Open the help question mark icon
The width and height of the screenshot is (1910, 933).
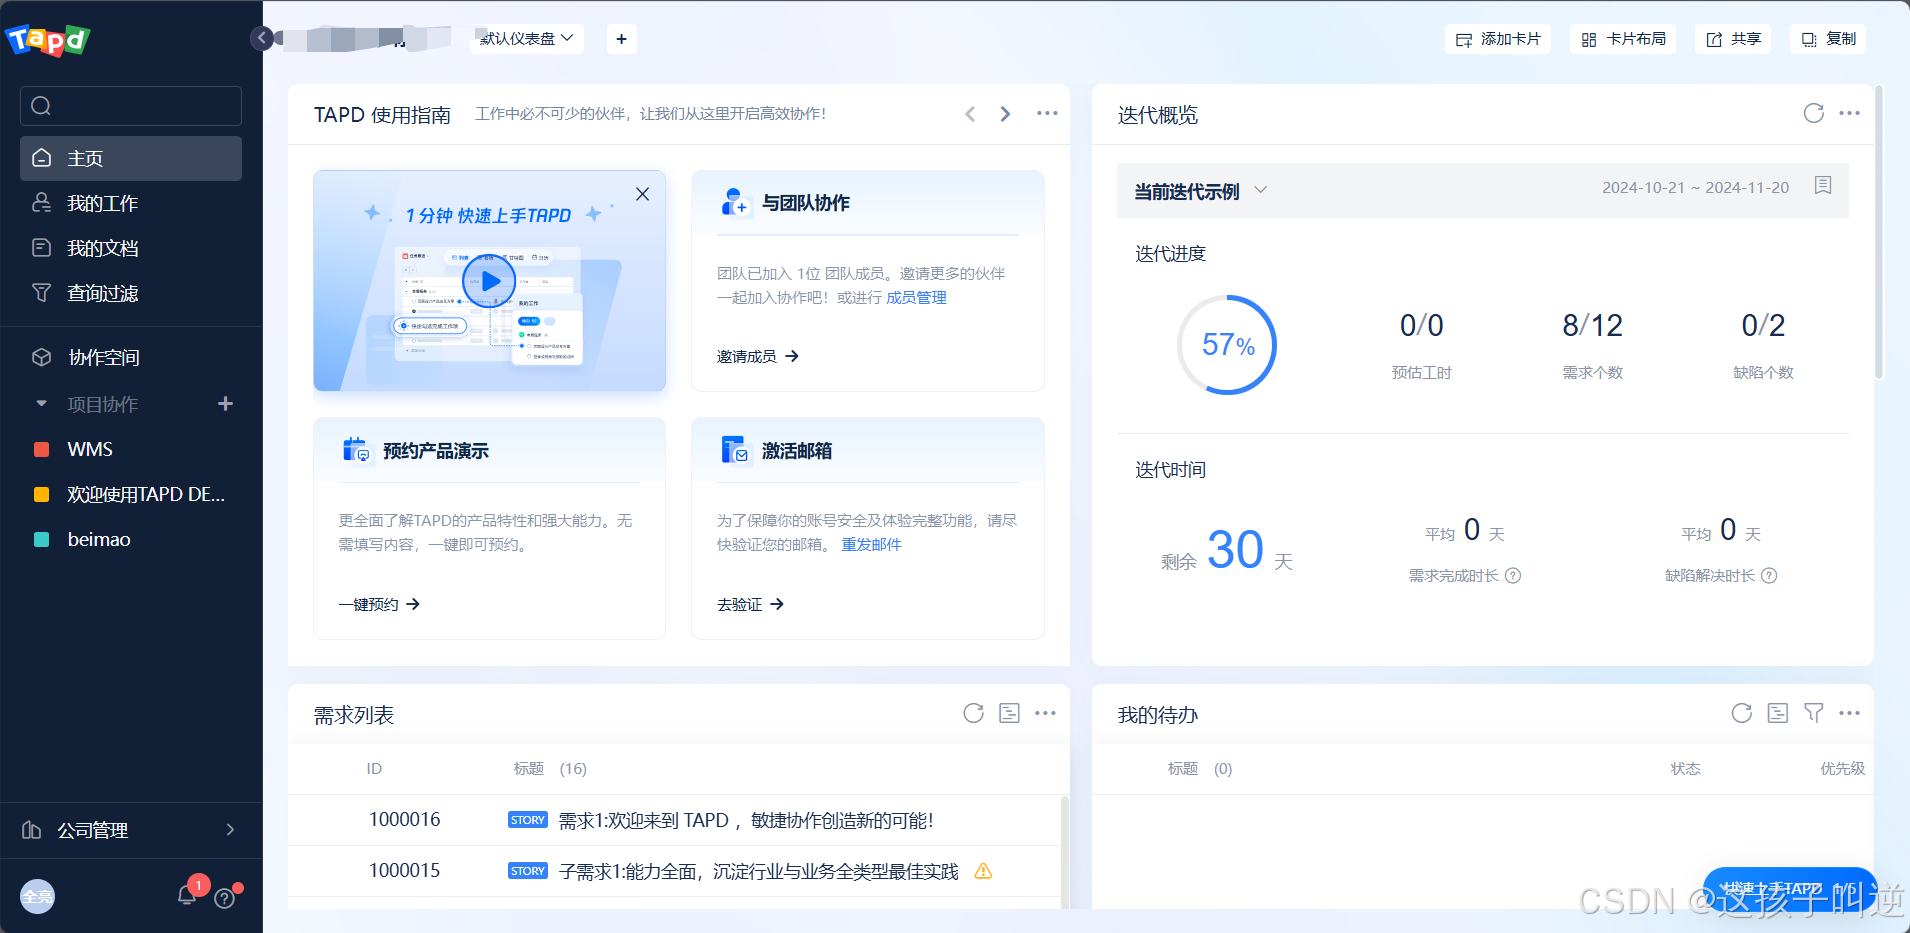click(225, 898)
